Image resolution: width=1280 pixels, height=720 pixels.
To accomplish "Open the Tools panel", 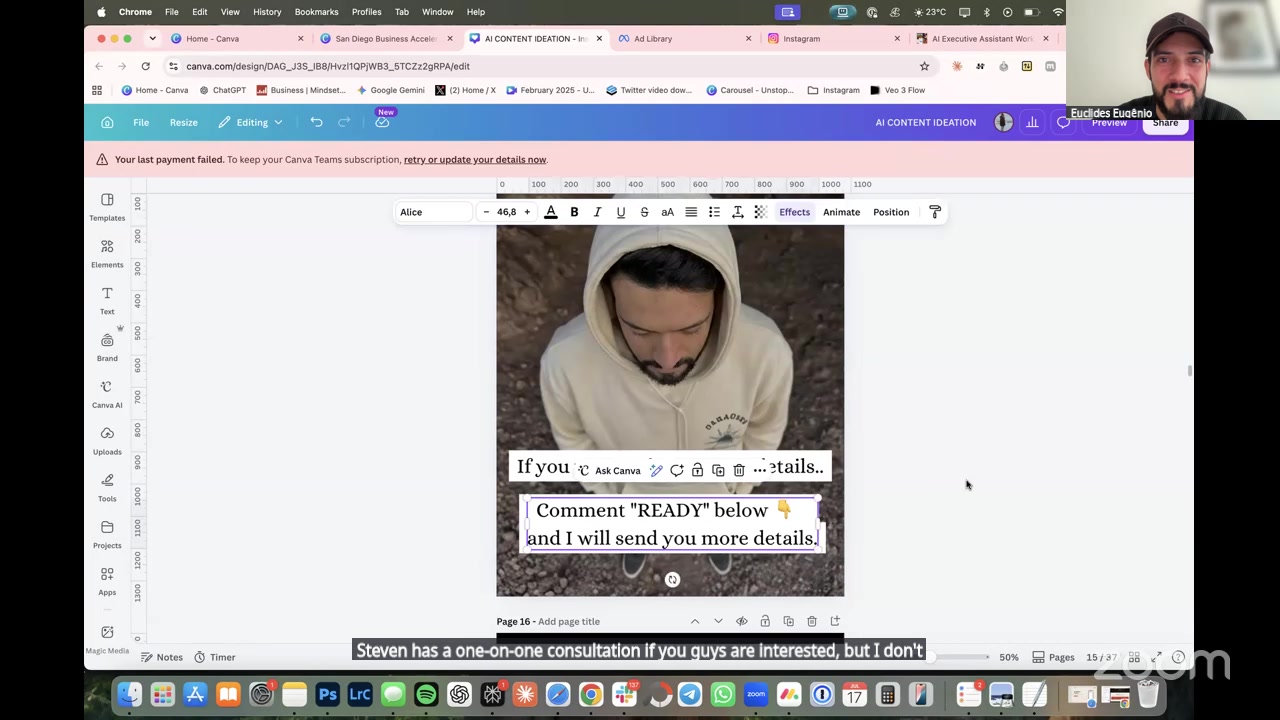I will click(107, 488).
